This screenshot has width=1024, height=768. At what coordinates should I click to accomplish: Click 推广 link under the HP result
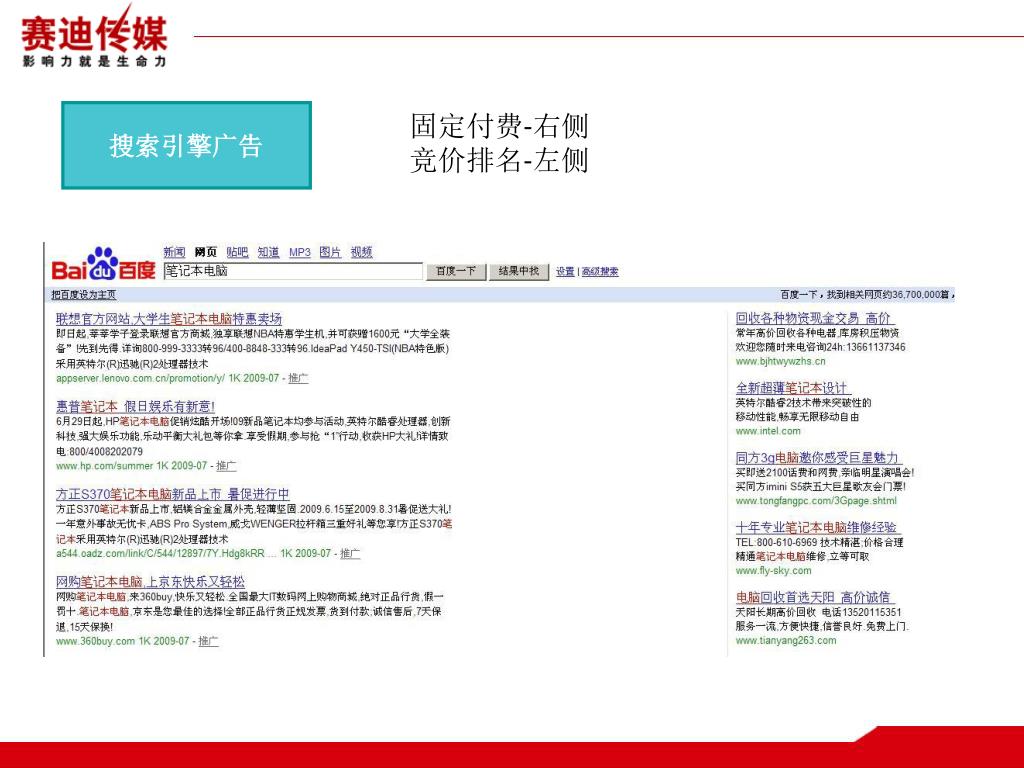[x=226, y=466]
